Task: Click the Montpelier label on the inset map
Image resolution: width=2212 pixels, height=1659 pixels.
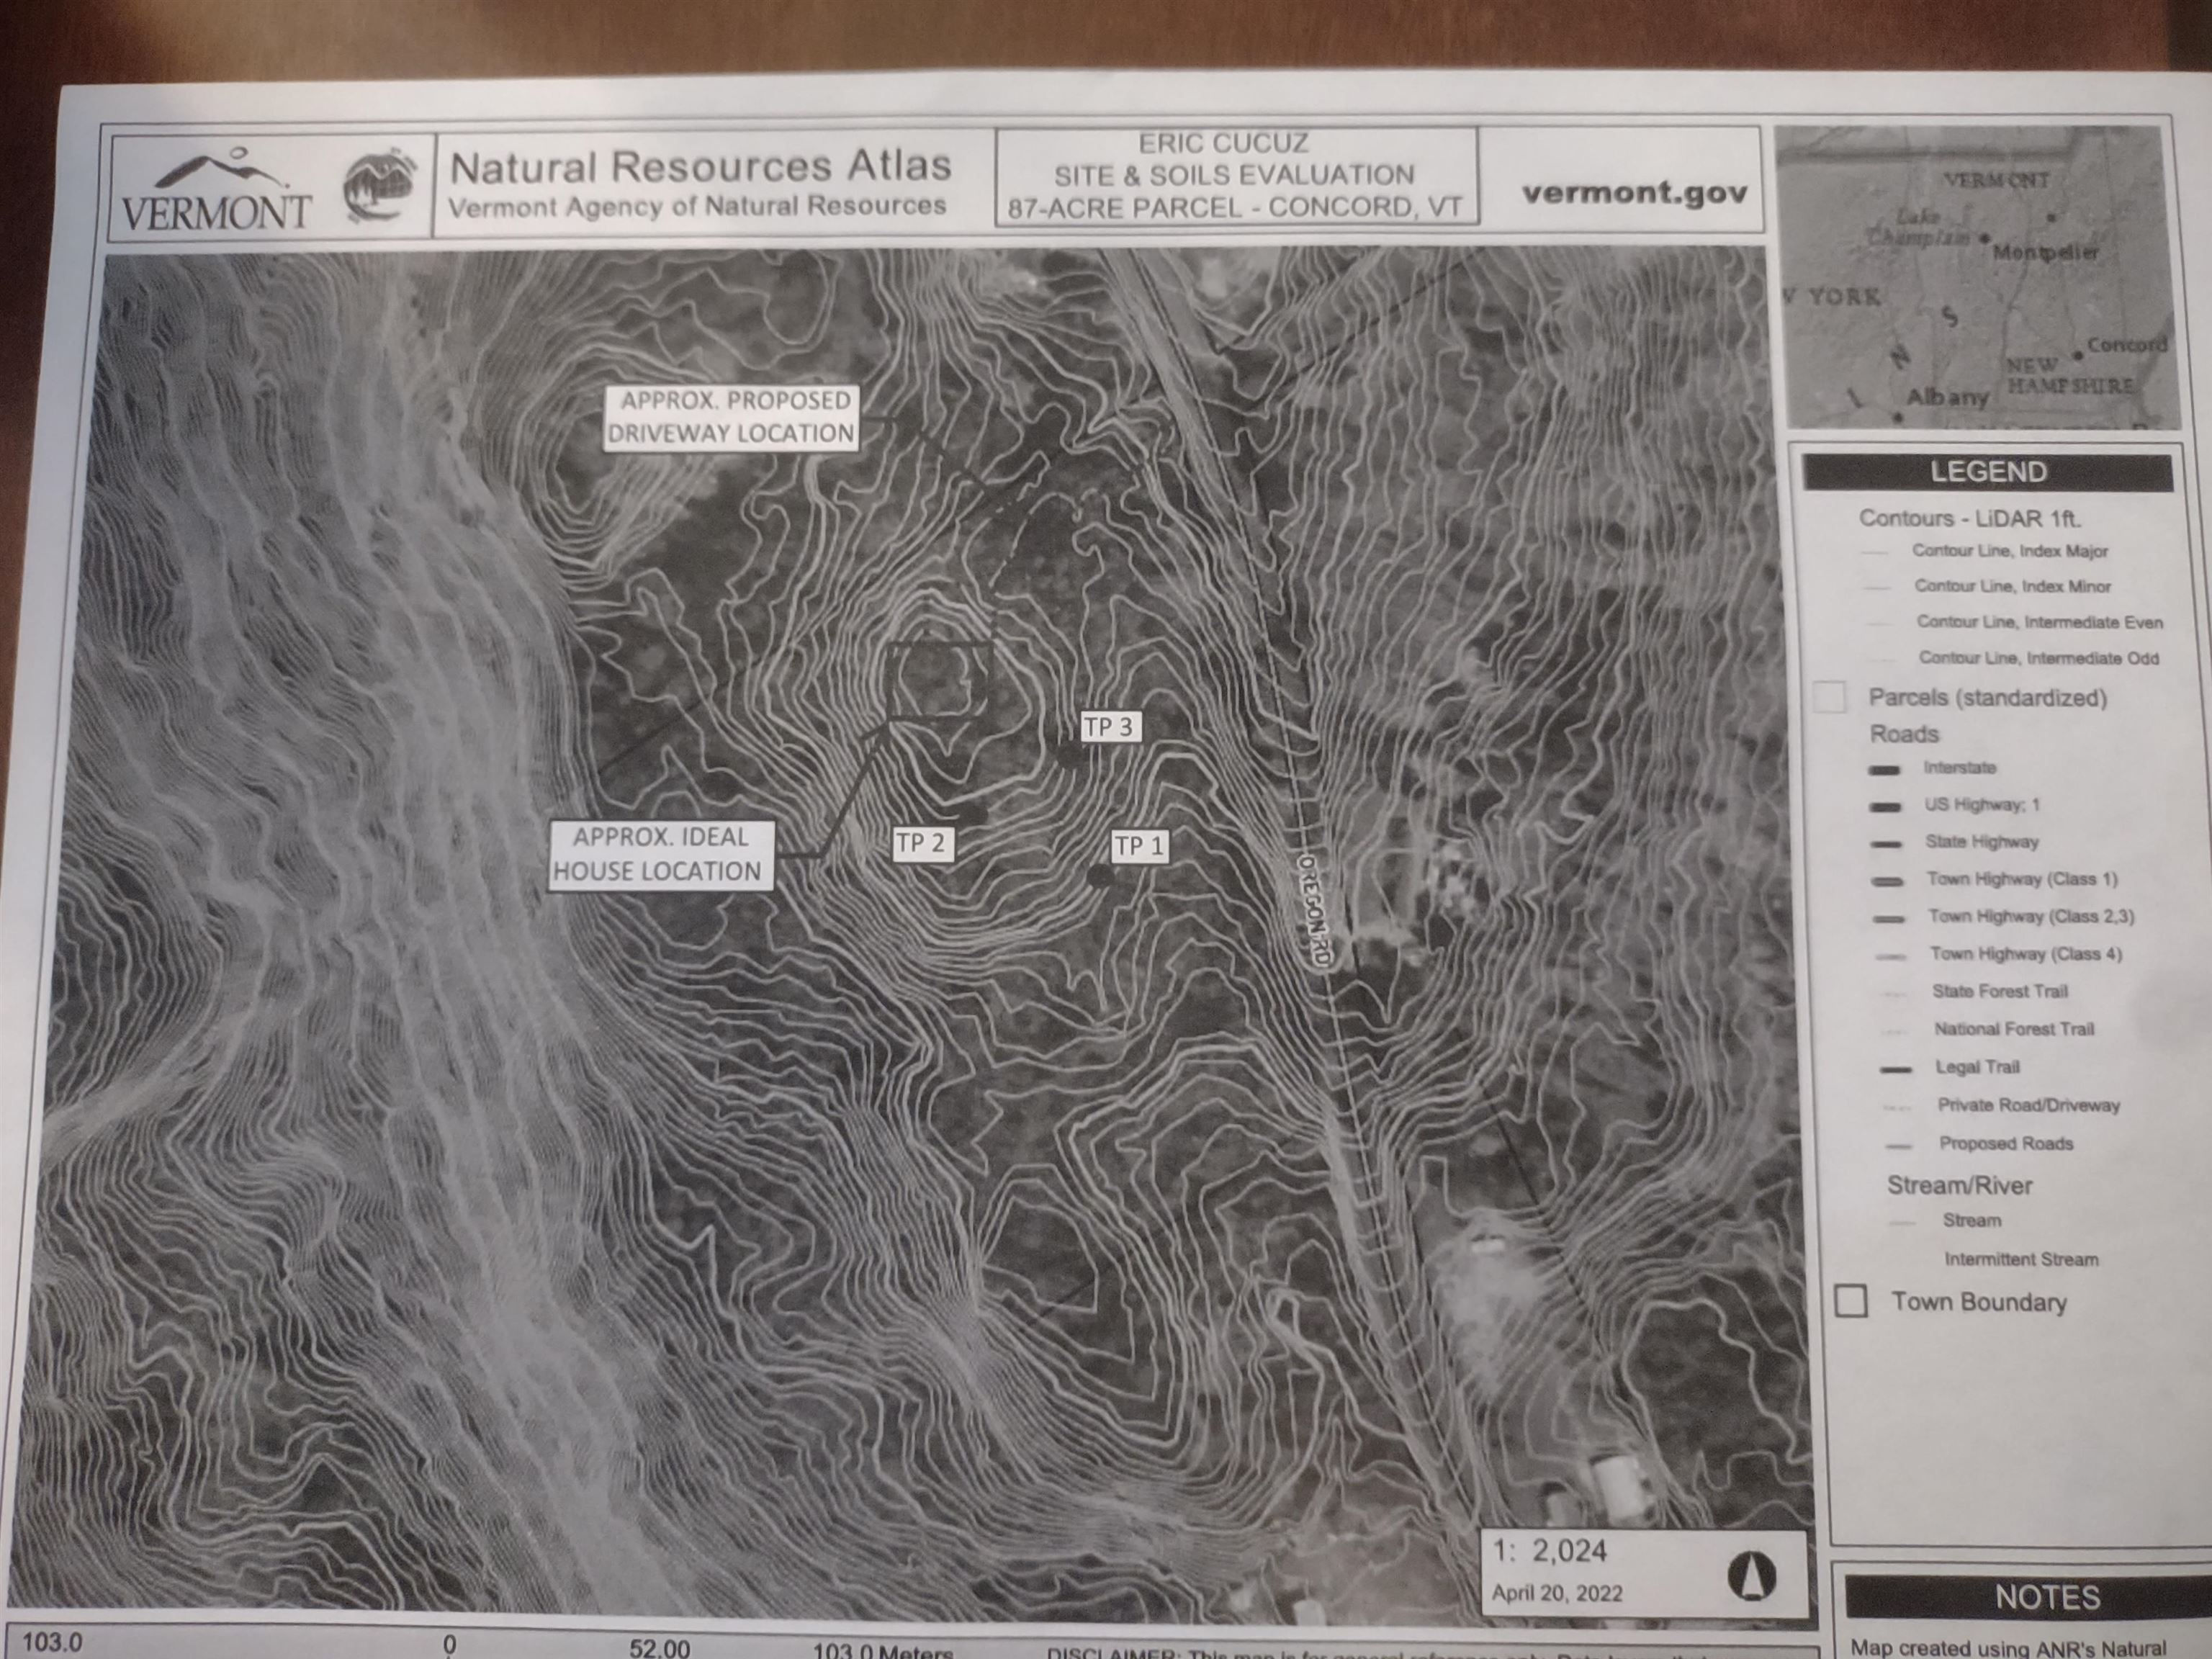Action: coord(2045,252)
